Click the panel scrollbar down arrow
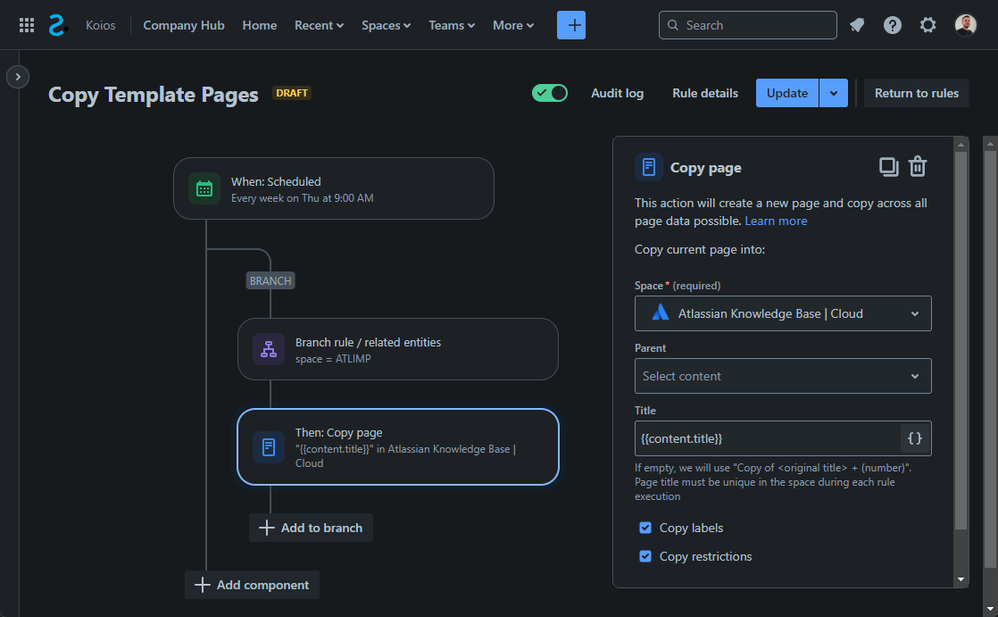 point(960,579)
